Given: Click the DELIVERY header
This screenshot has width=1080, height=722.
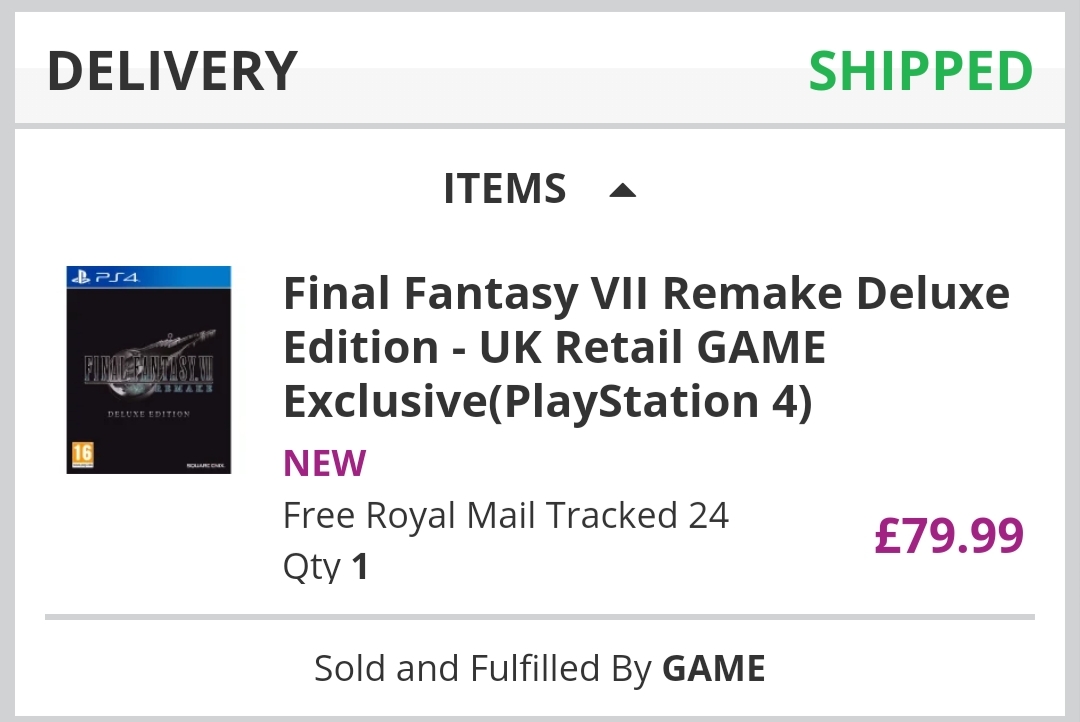Looking at the screenshot, I should (172, 71).
